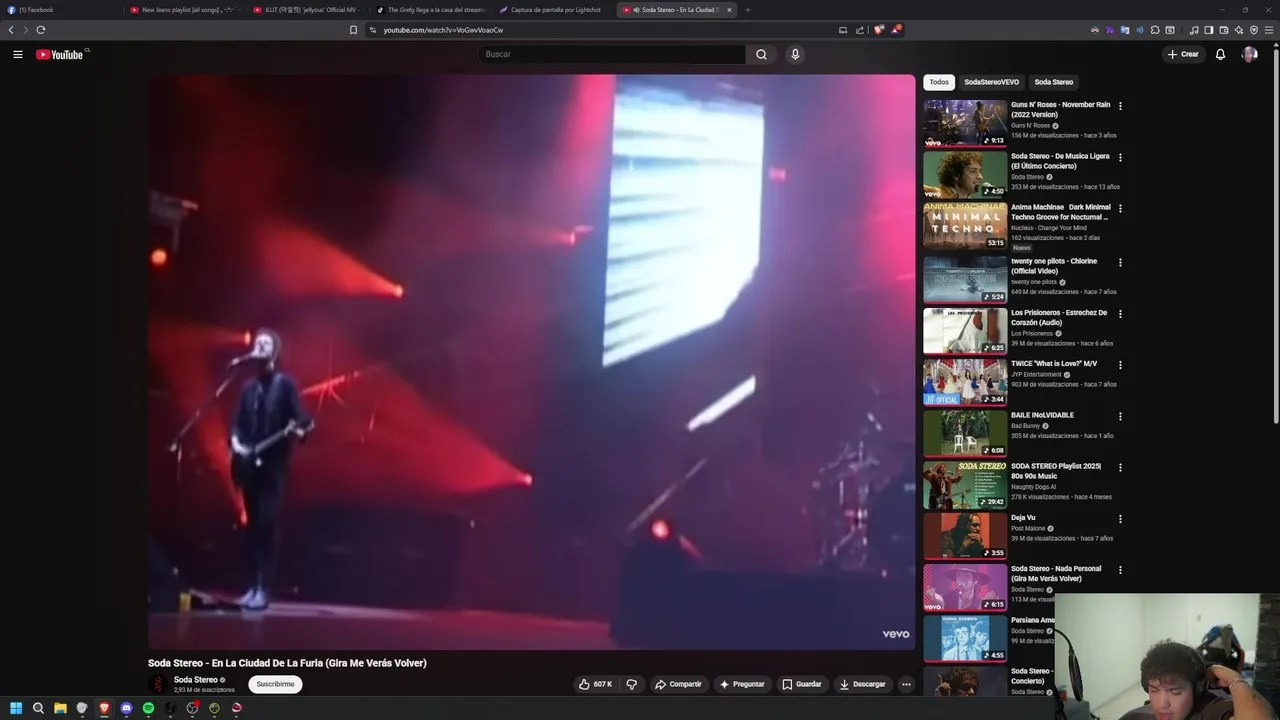Open the Soda Stereo channel name link
The image size is (1280, 720).
tap(195, 680)
